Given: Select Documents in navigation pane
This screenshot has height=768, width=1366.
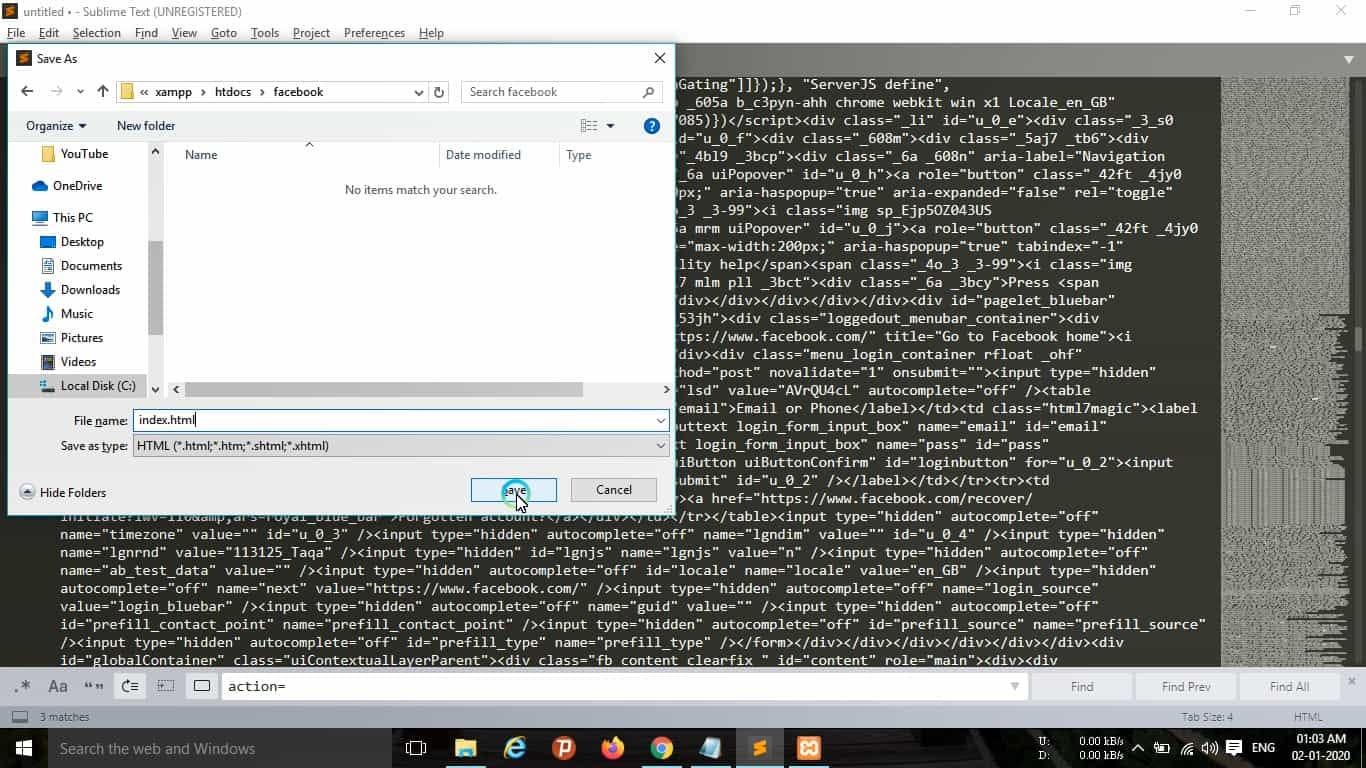Looking at the screenshot, I should [x=81, y=266].
